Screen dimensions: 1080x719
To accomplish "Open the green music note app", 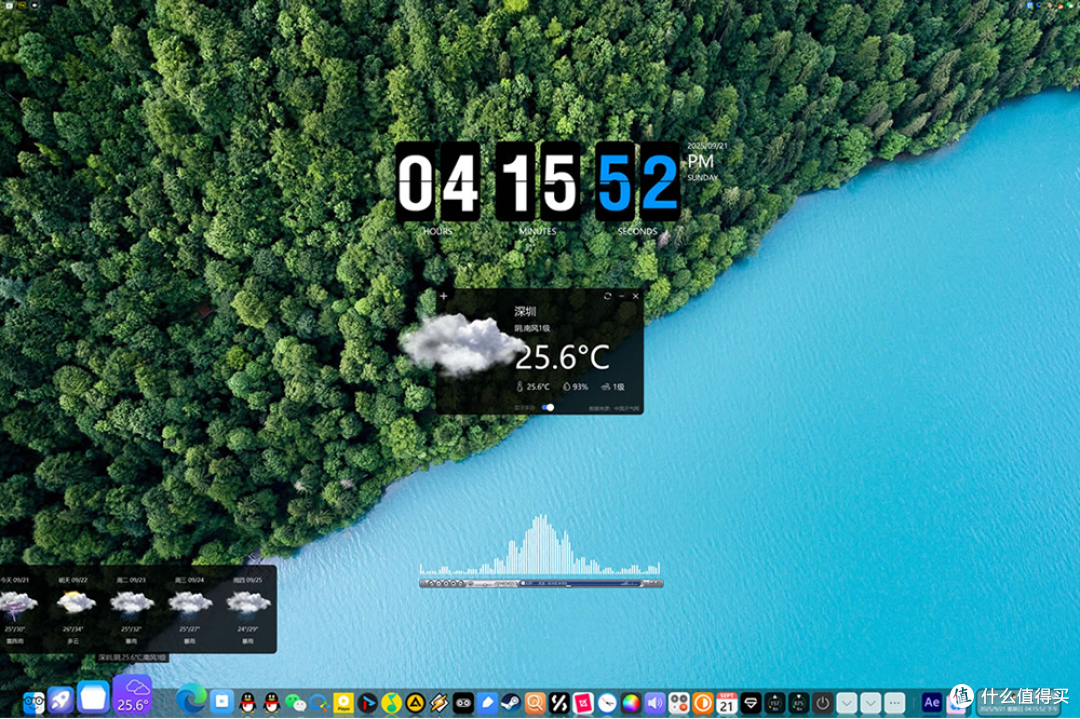I will click(x=391, y=702).
